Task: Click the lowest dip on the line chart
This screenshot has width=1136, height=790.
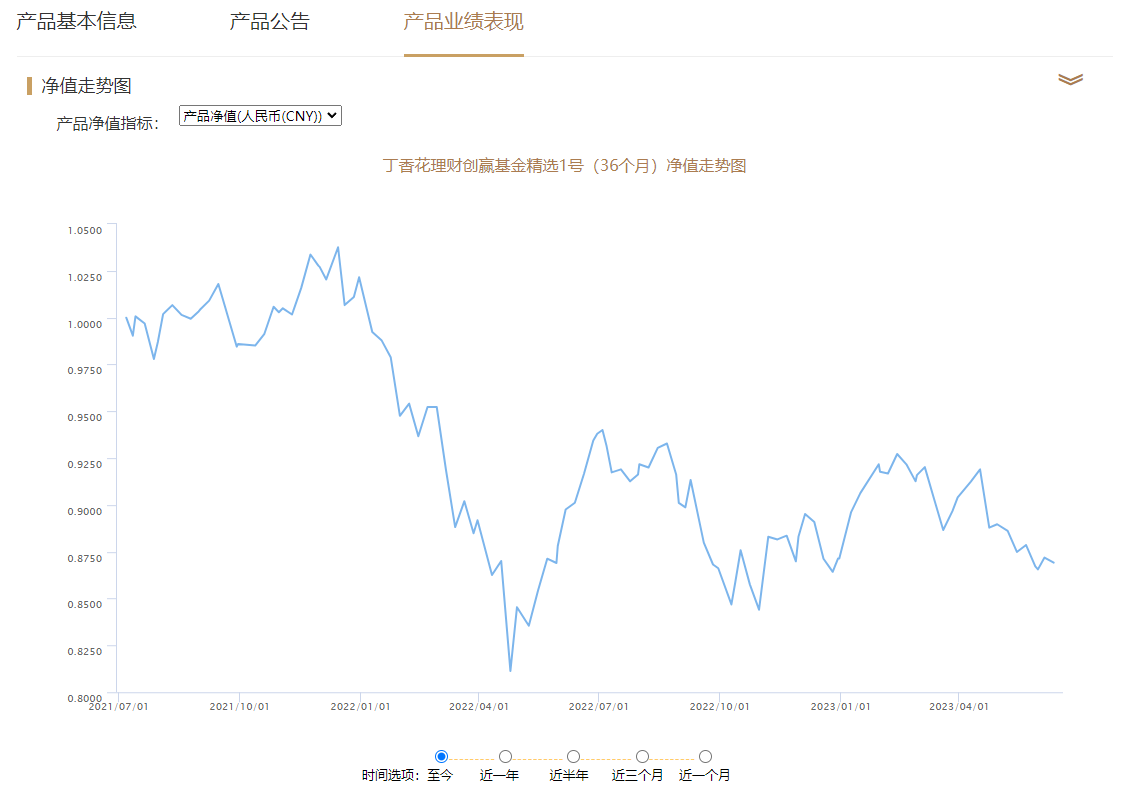Action: 510,670
